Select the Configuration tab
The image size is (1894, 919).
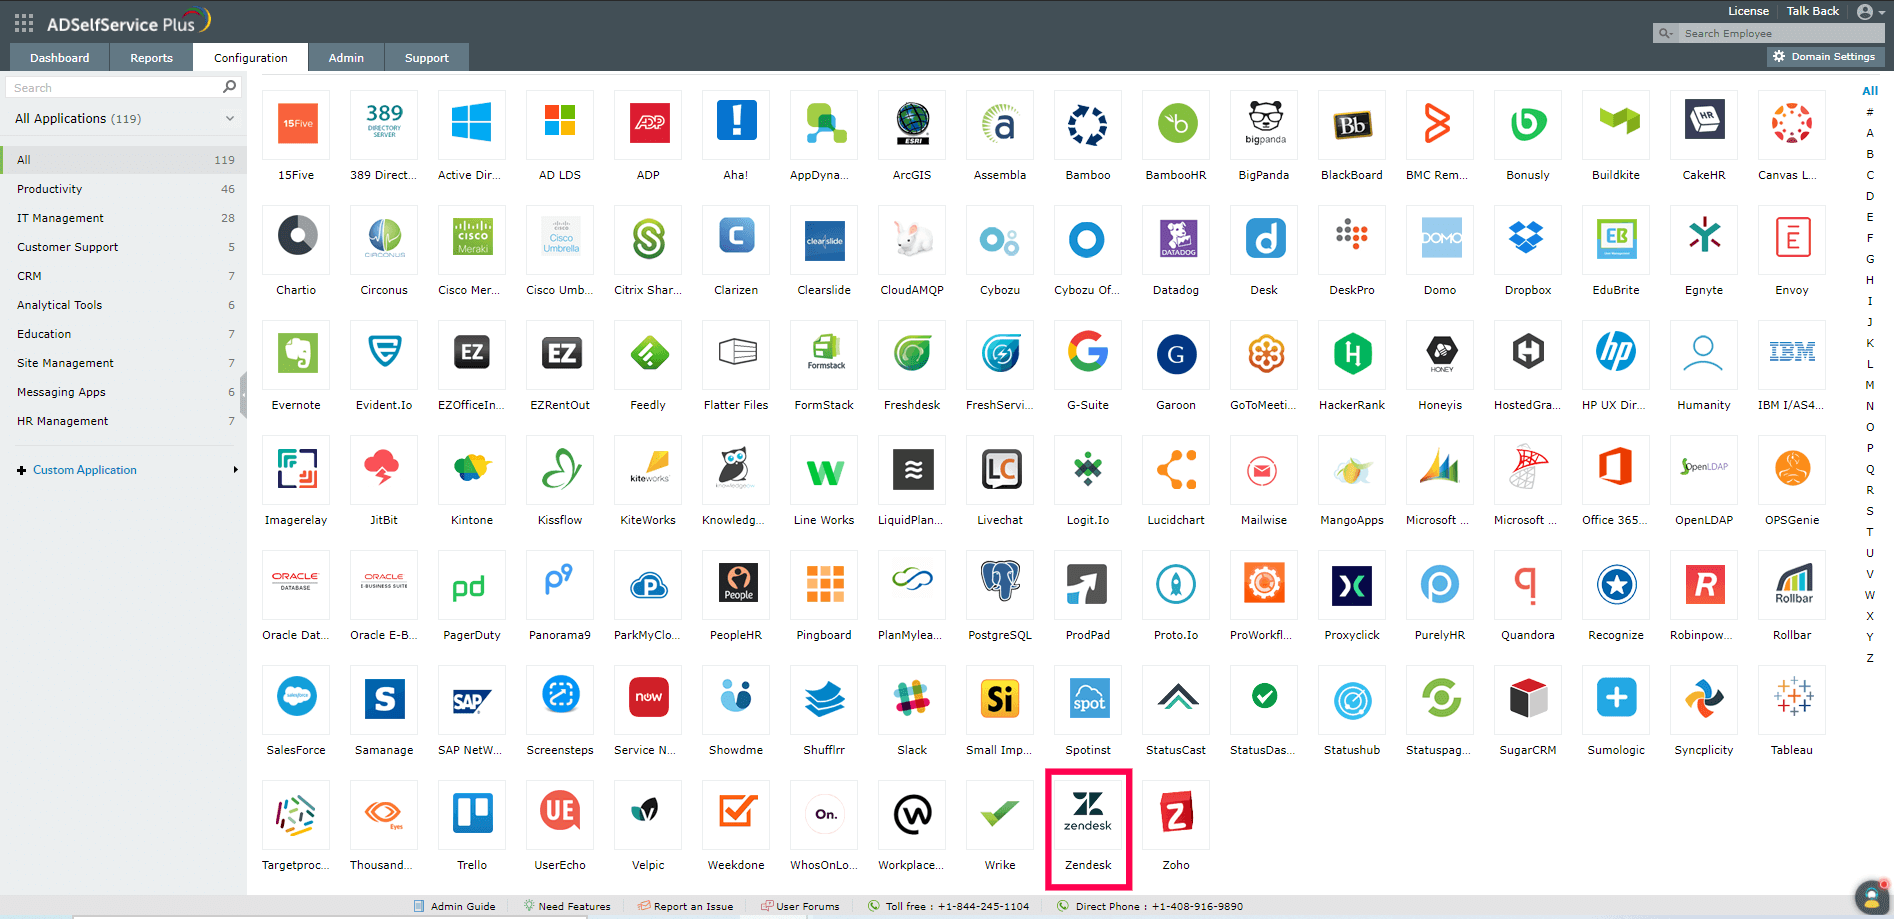pos(251,58)
